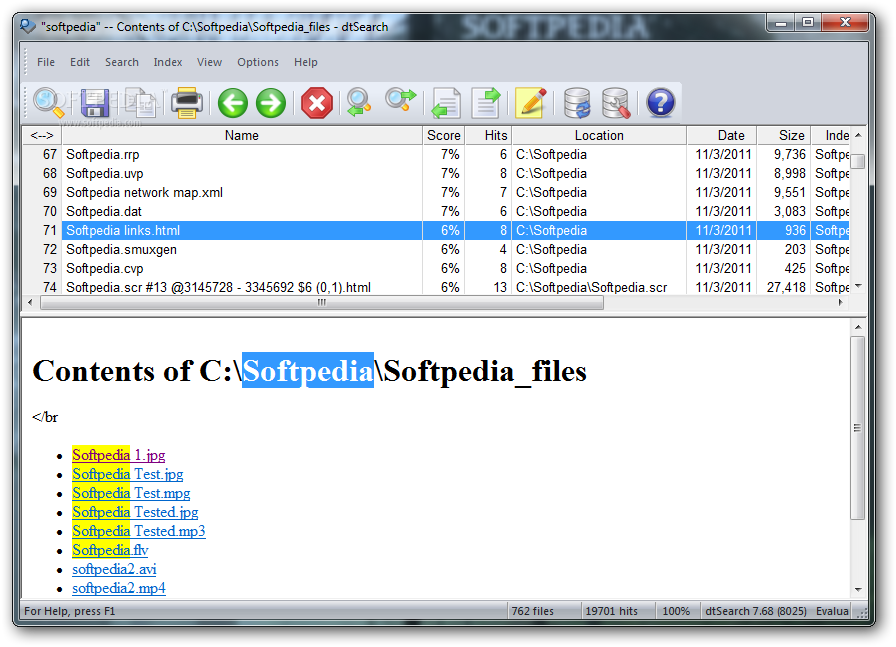This screenshot has height=647, width=896.
Task: Click the Save floppy disk icon
Action: 95,103
